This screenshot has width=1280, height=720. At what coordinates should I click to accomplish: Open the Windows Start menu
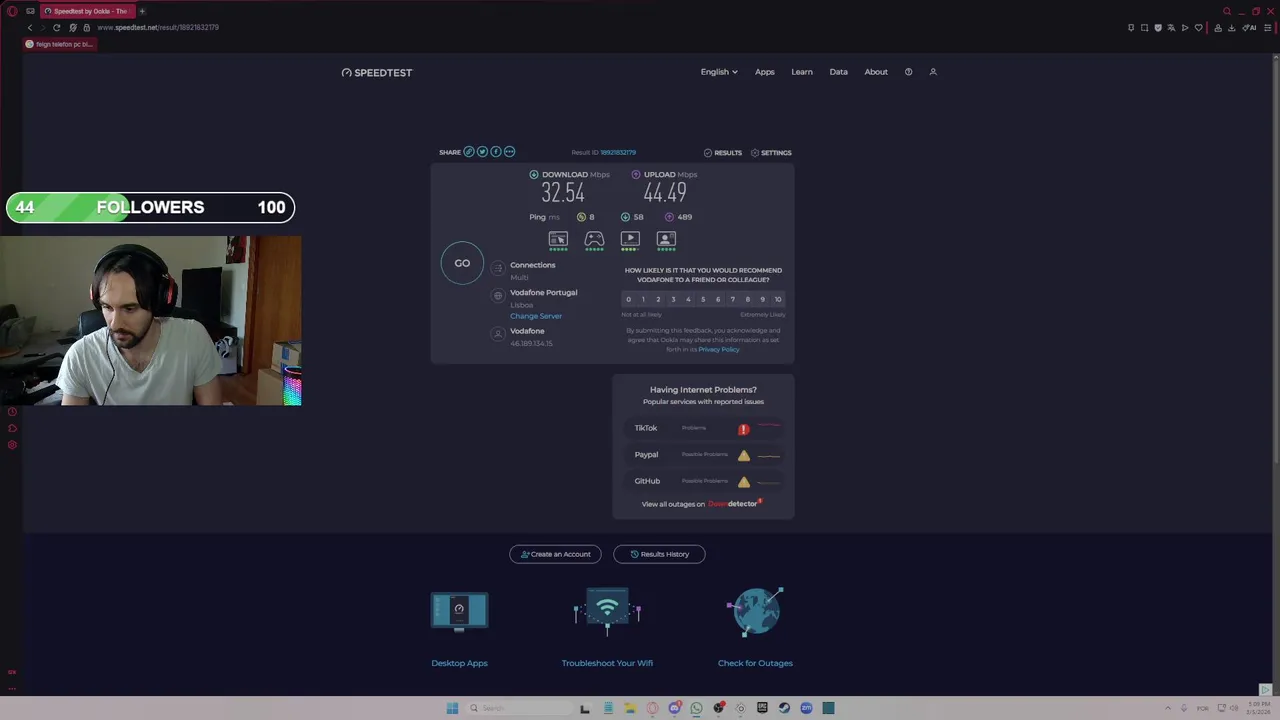(452, 708)
